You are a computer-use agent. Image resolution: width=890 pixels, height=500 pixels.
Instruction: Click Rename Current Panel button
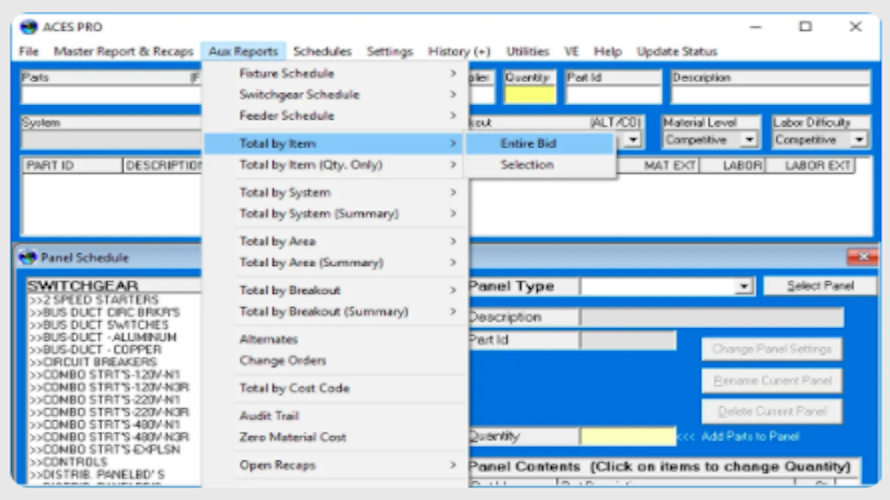coord(772,380)
